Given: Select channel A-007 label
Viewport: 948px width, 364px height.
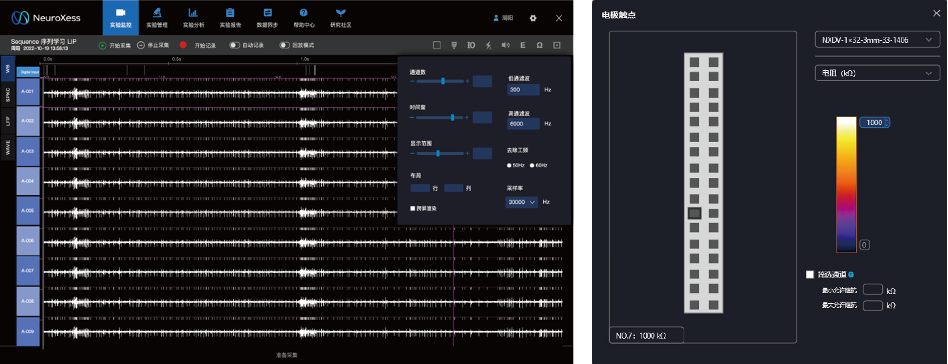Looking at the screenshot, I should (x=28, y=270).
